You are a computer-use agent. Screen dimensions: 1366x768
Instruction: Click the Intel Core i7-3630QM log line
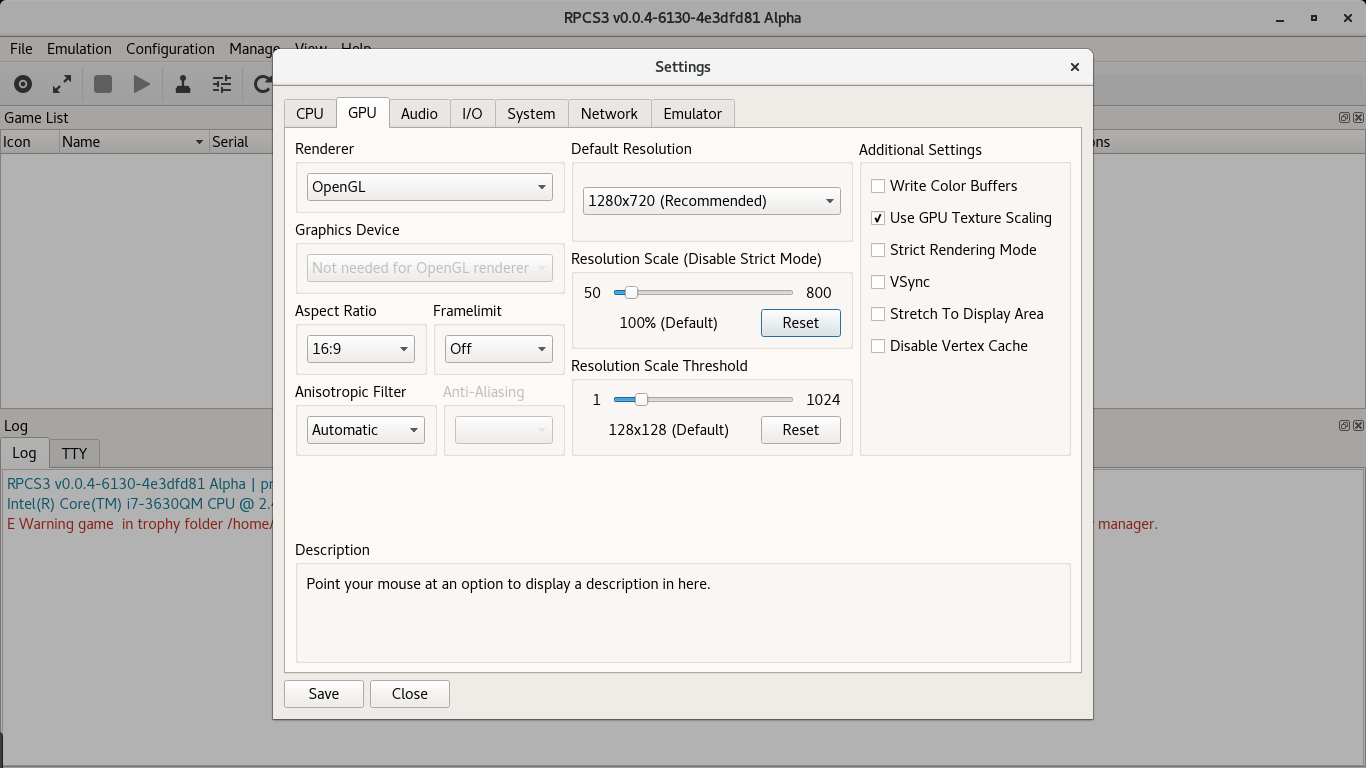point(140,504)
